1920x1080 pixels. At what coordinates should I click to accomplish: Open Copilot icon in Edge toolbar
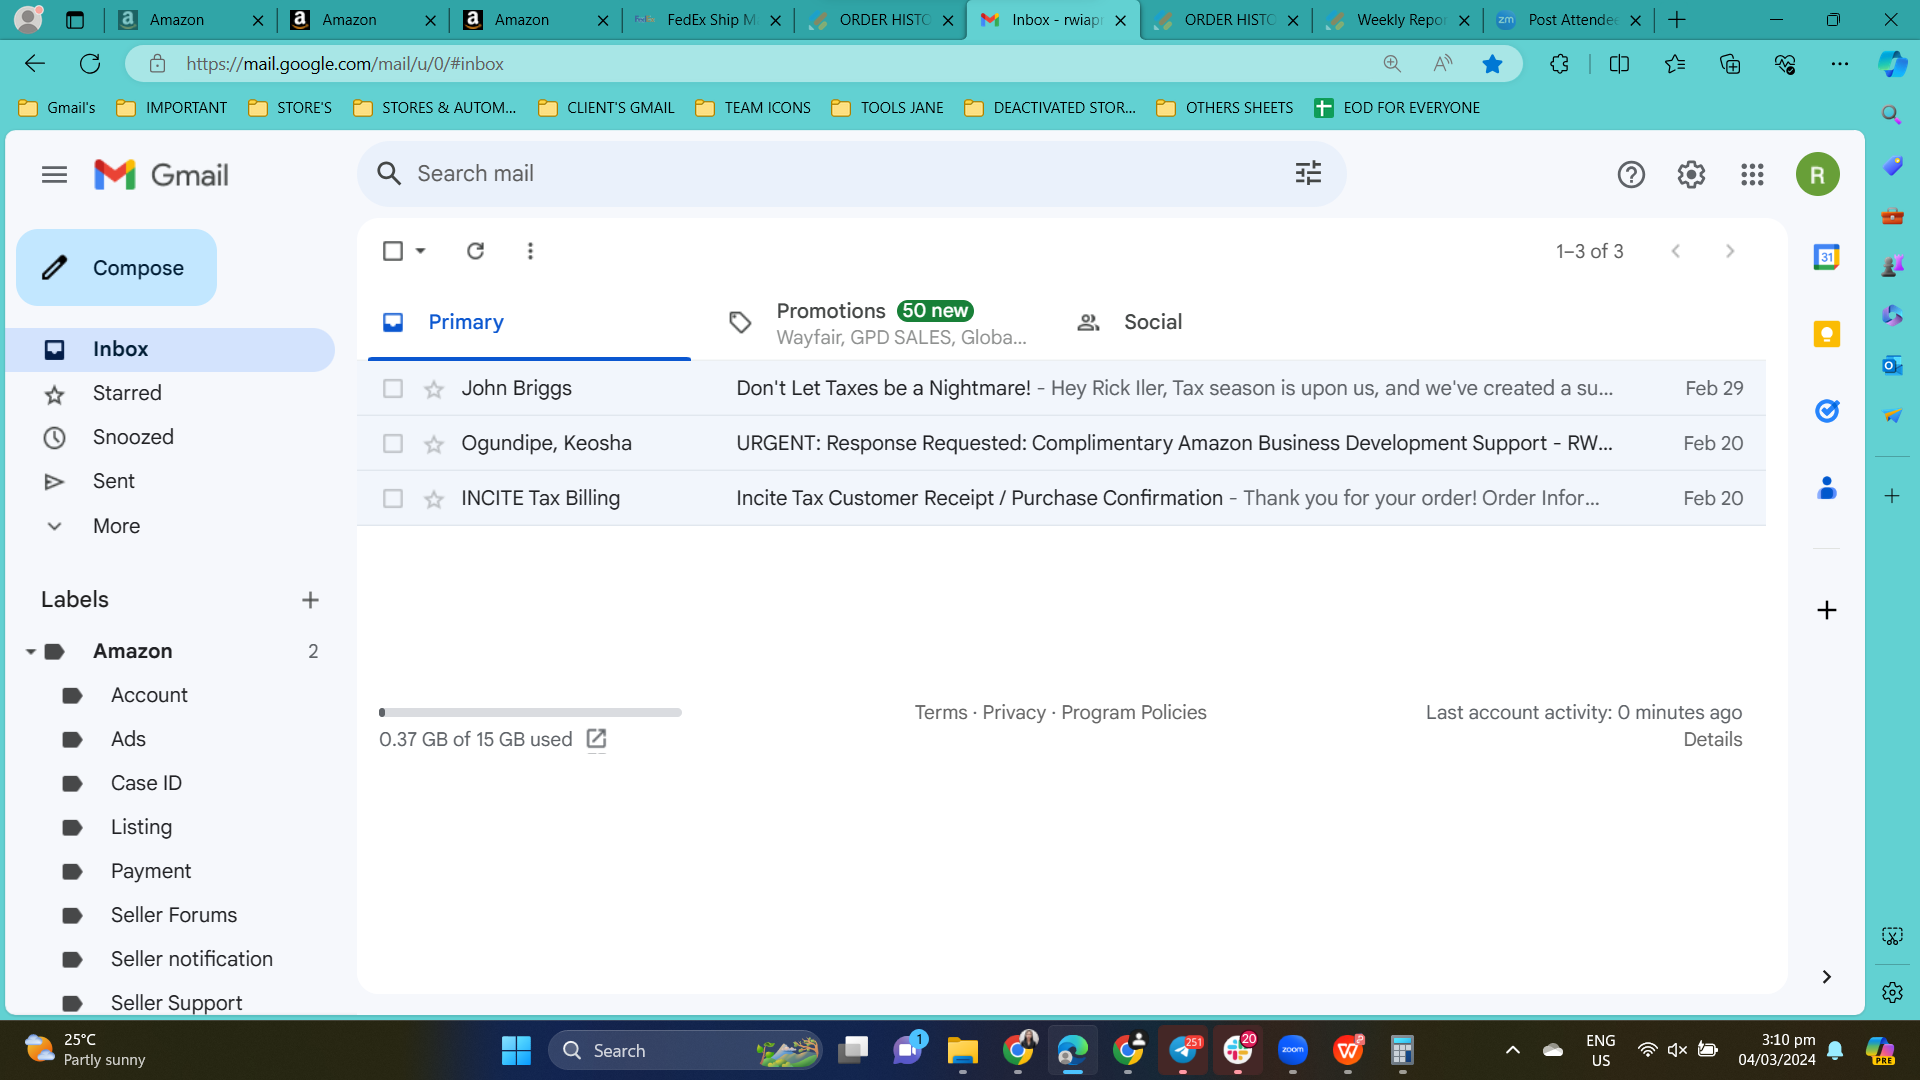tap(1892, 64)
